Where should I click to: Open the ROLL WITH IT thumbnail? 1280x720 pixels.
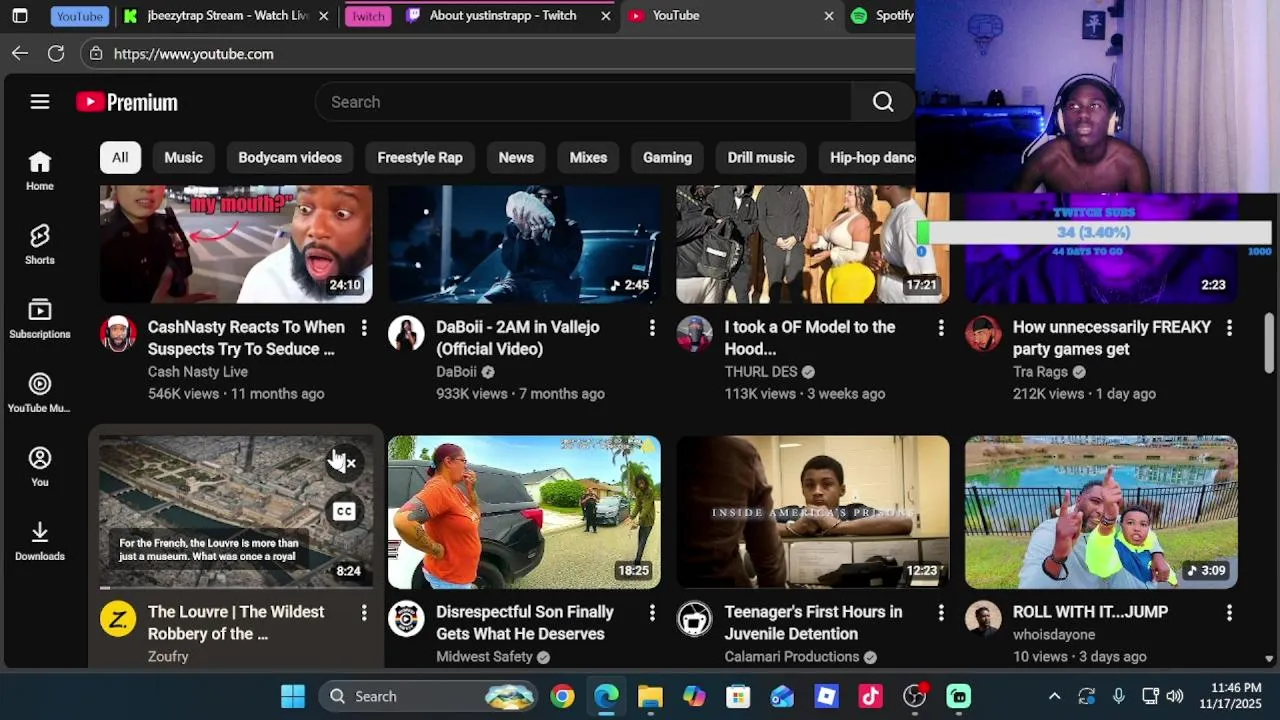pos(1101,512)
